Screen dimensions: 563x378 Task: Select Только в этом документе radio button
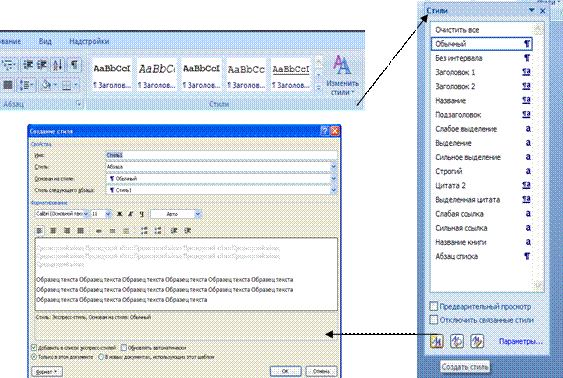pos(34,357)
